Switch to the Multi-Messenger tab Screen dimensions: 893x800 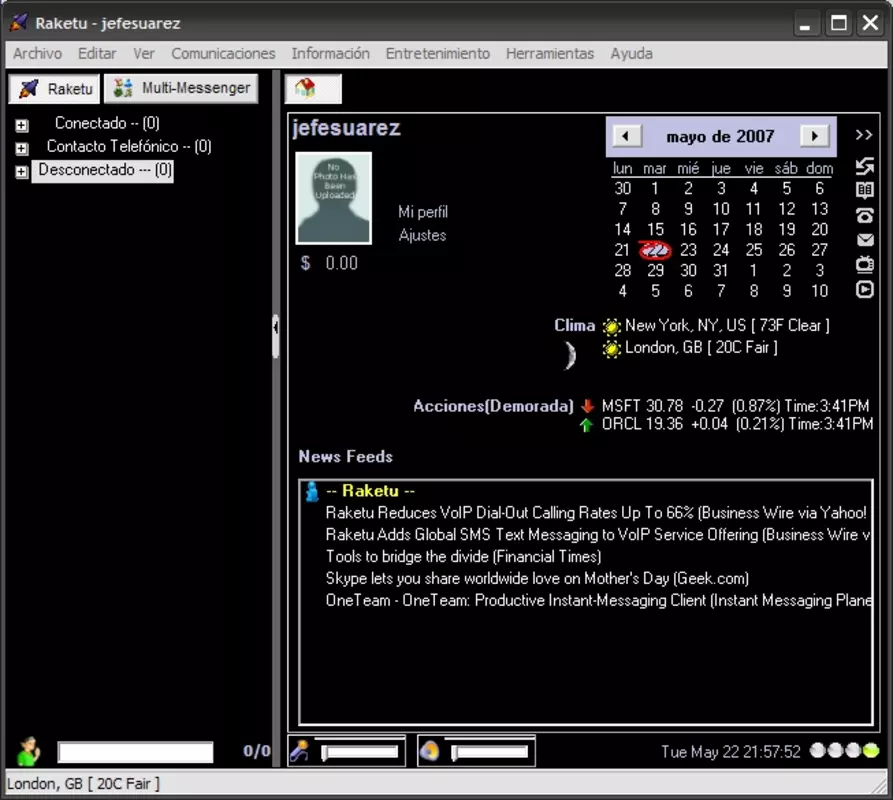click(181, 88)
